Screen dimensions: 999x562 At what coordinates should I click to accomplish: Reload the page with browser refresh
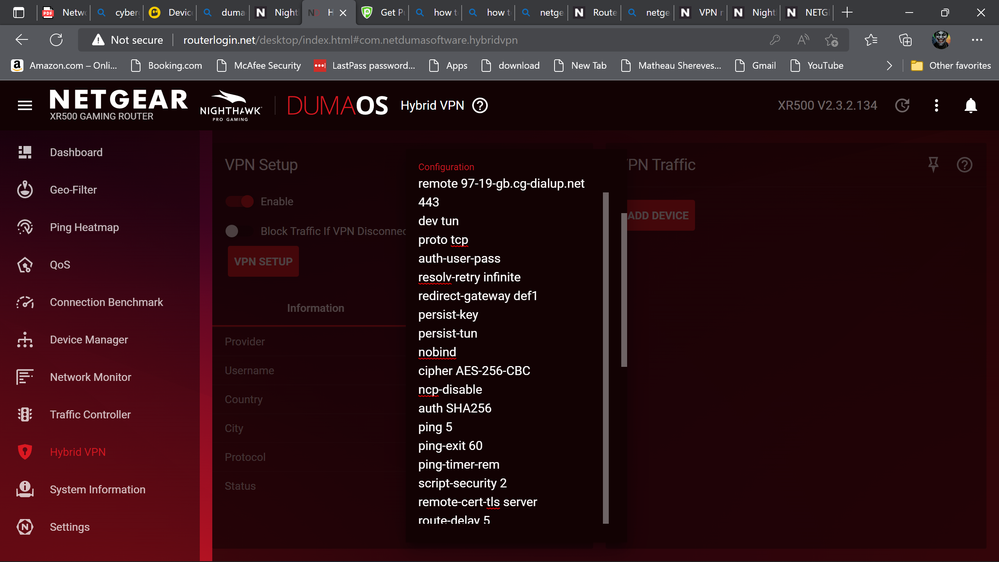[x=56, y=40]
